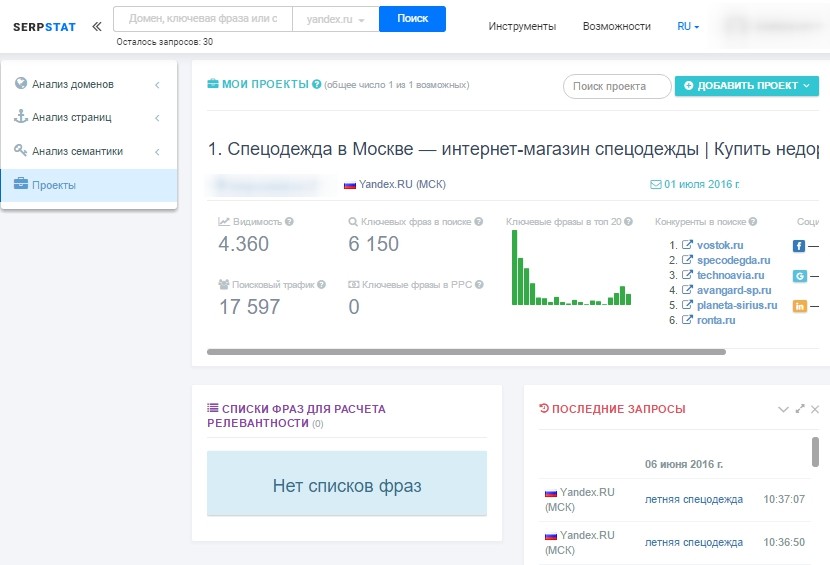Collapse sidebar with double-chevron icon
This screenshot has height=565, width=830.
pyautogui.click(x=96, y=26)
